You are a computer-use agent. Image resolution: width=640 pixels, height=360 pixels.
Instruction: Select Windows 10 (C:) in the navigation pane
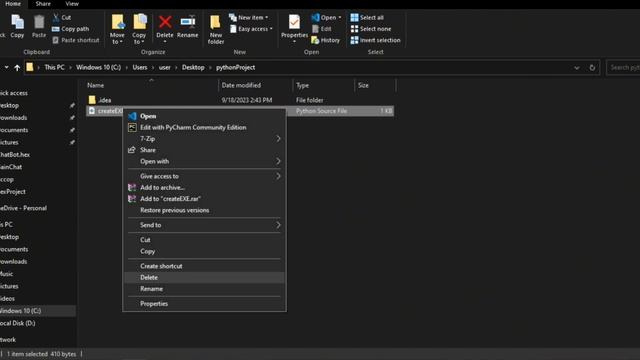pos(38,311)
